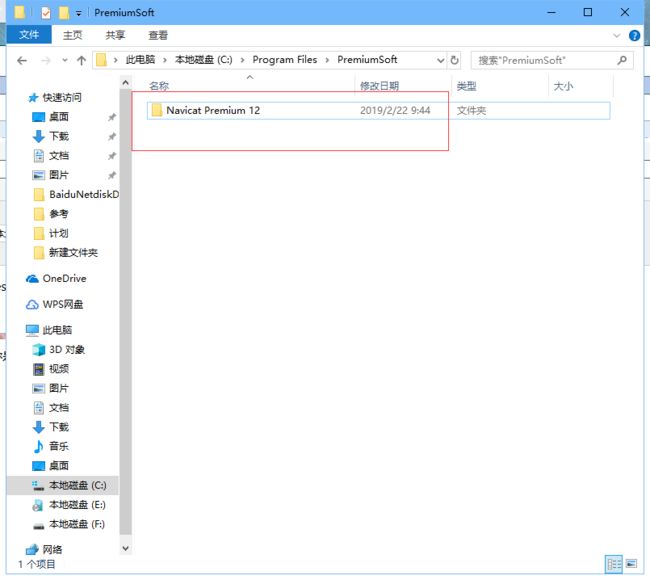The width and height of the screenshot is (650, 580).
Task: Click the magnifier search icon
Action: (622, 61)
